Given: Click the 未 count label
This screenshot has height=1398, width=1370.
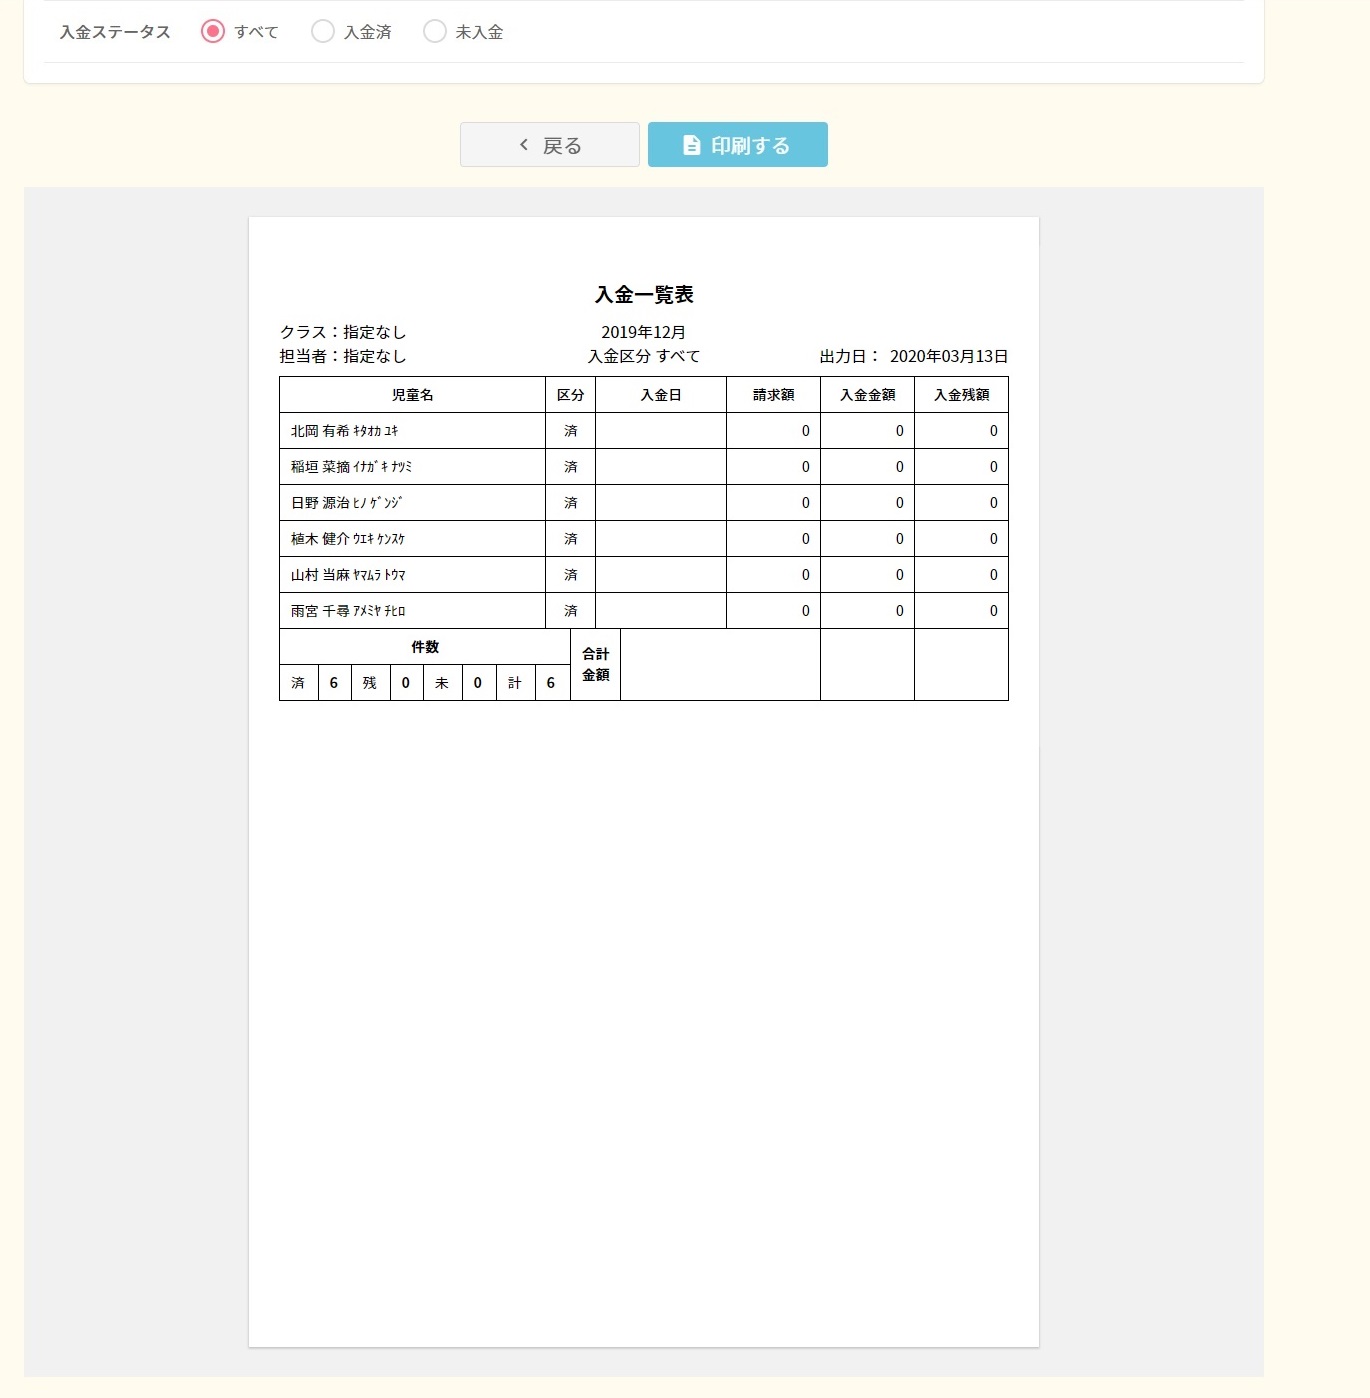Looking at the screenshot, I should coord(441,683).
